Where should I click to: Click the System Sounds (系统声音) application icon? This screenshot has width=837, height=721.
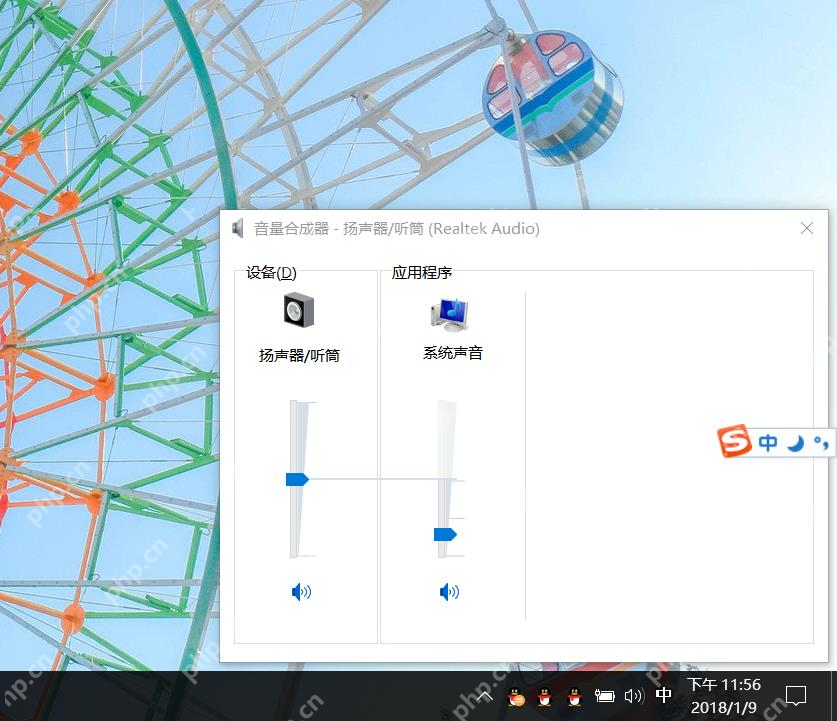[x=449, y=314]
